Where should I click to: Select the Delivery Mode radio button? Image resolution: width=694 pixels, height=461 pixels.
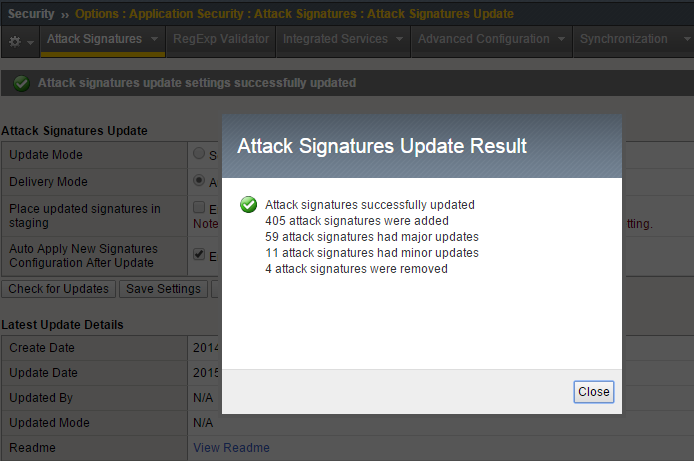pos(199,181)
